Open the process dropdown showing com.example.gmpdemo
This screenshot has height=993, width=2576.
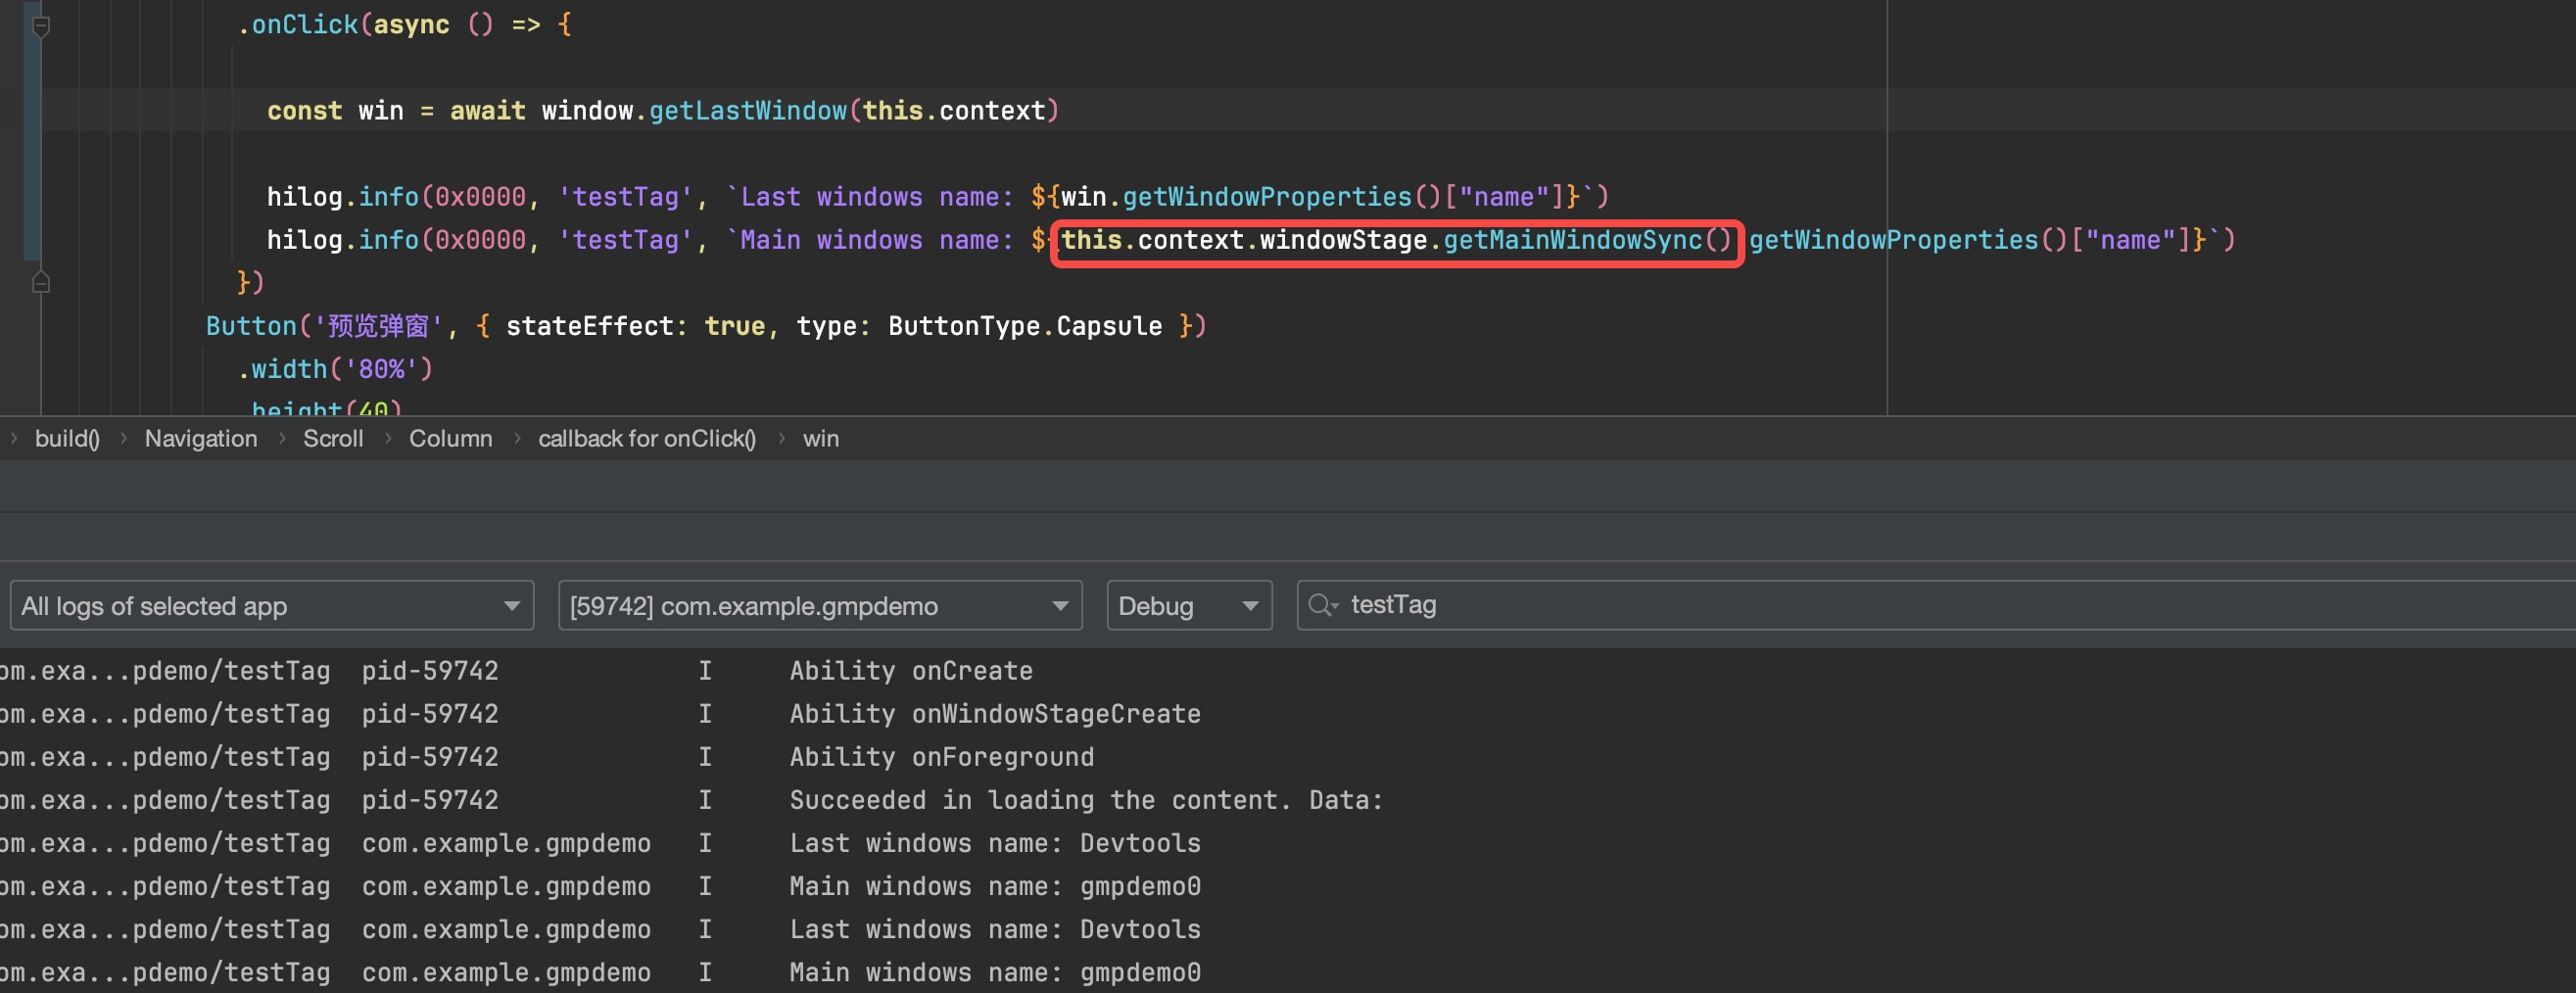click(x=820, y=606)
